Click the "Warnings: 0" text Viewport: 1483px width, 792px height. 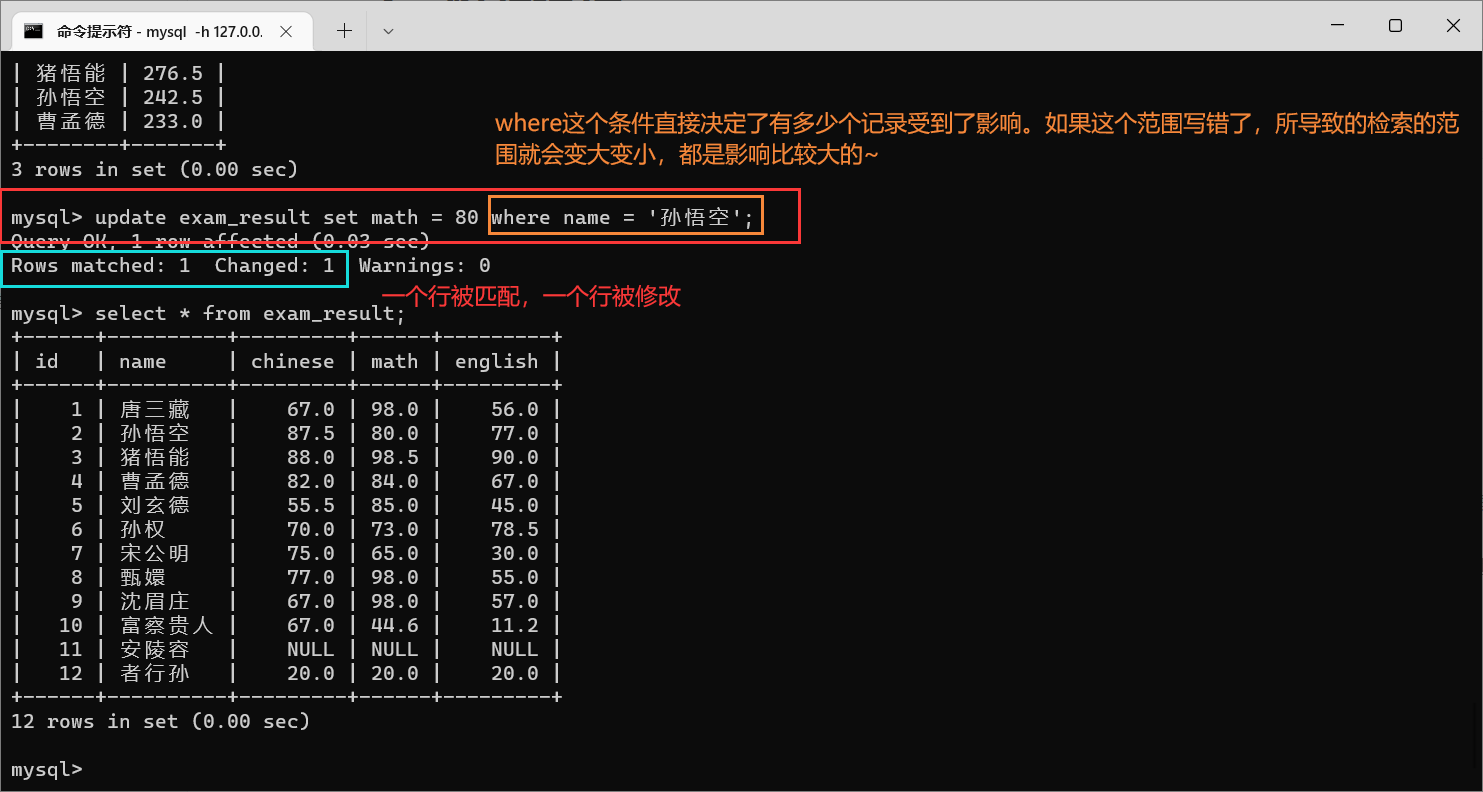[x=424, y=266]
